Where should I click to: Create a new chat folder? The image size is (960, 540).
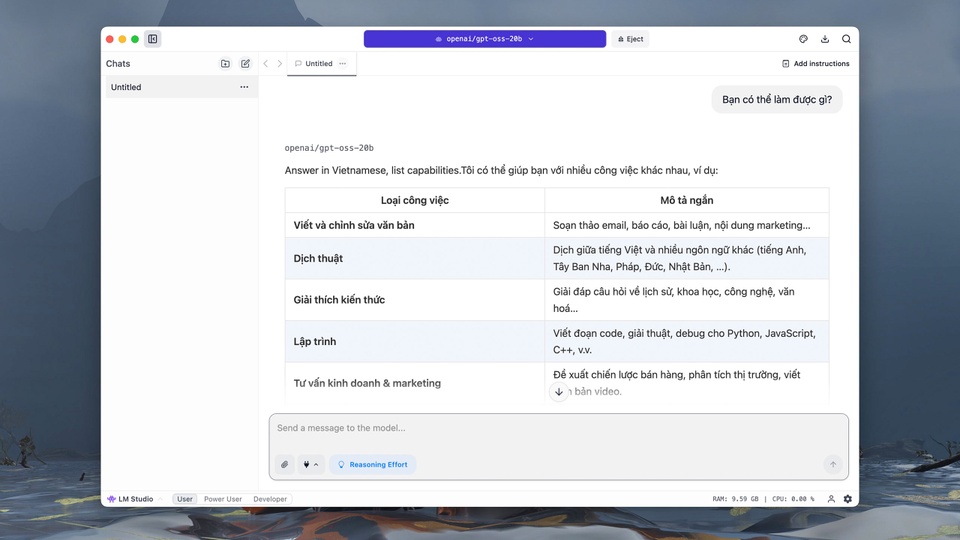click(225, 64)
